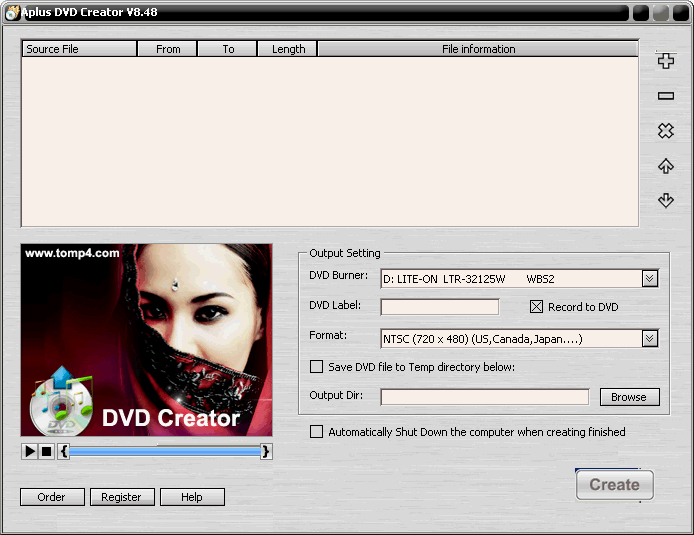Image resolution: width=694 pixels, height=535 pixels.
Task: Select the NTSC format combo box field
Action: coord(520,339)
